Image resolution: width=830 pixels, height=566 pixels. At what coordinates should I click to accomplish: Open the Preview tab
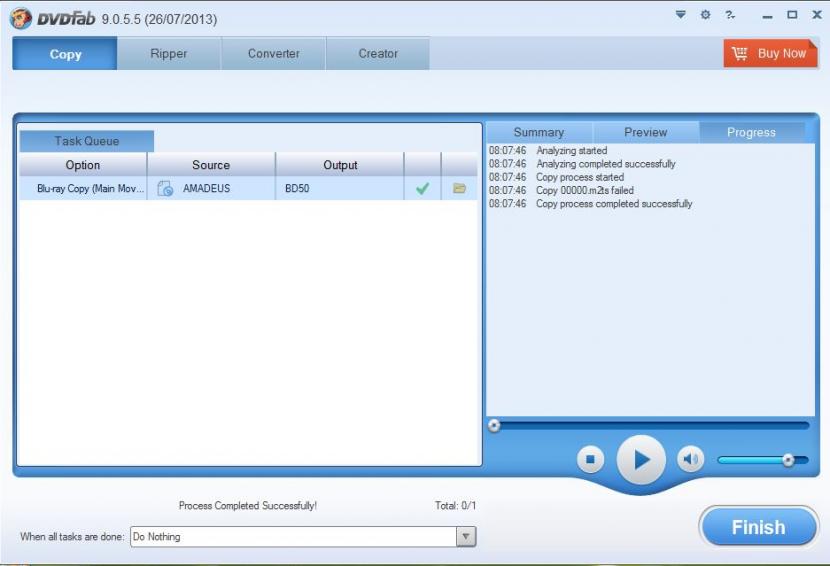pos(646,132)
